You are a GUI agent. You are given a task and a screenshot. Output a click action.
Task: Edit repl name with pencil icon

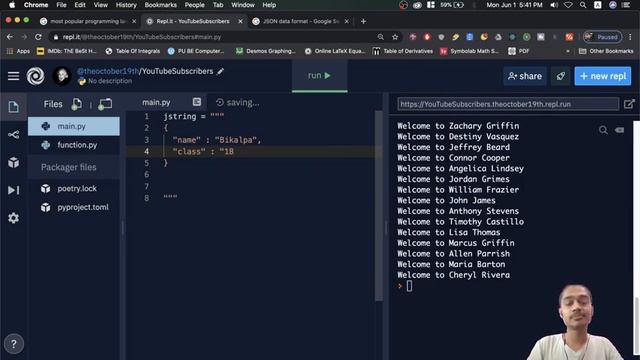pos(220,71)
